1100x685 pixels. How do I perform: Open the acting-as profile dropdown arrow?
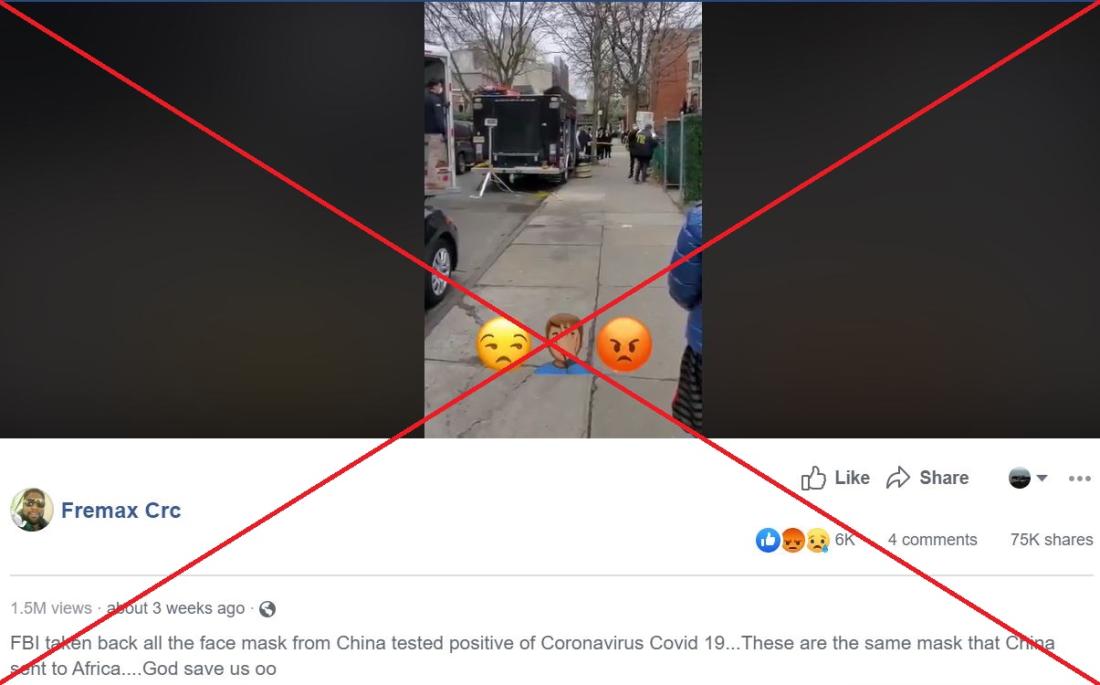coord(1042,478)
